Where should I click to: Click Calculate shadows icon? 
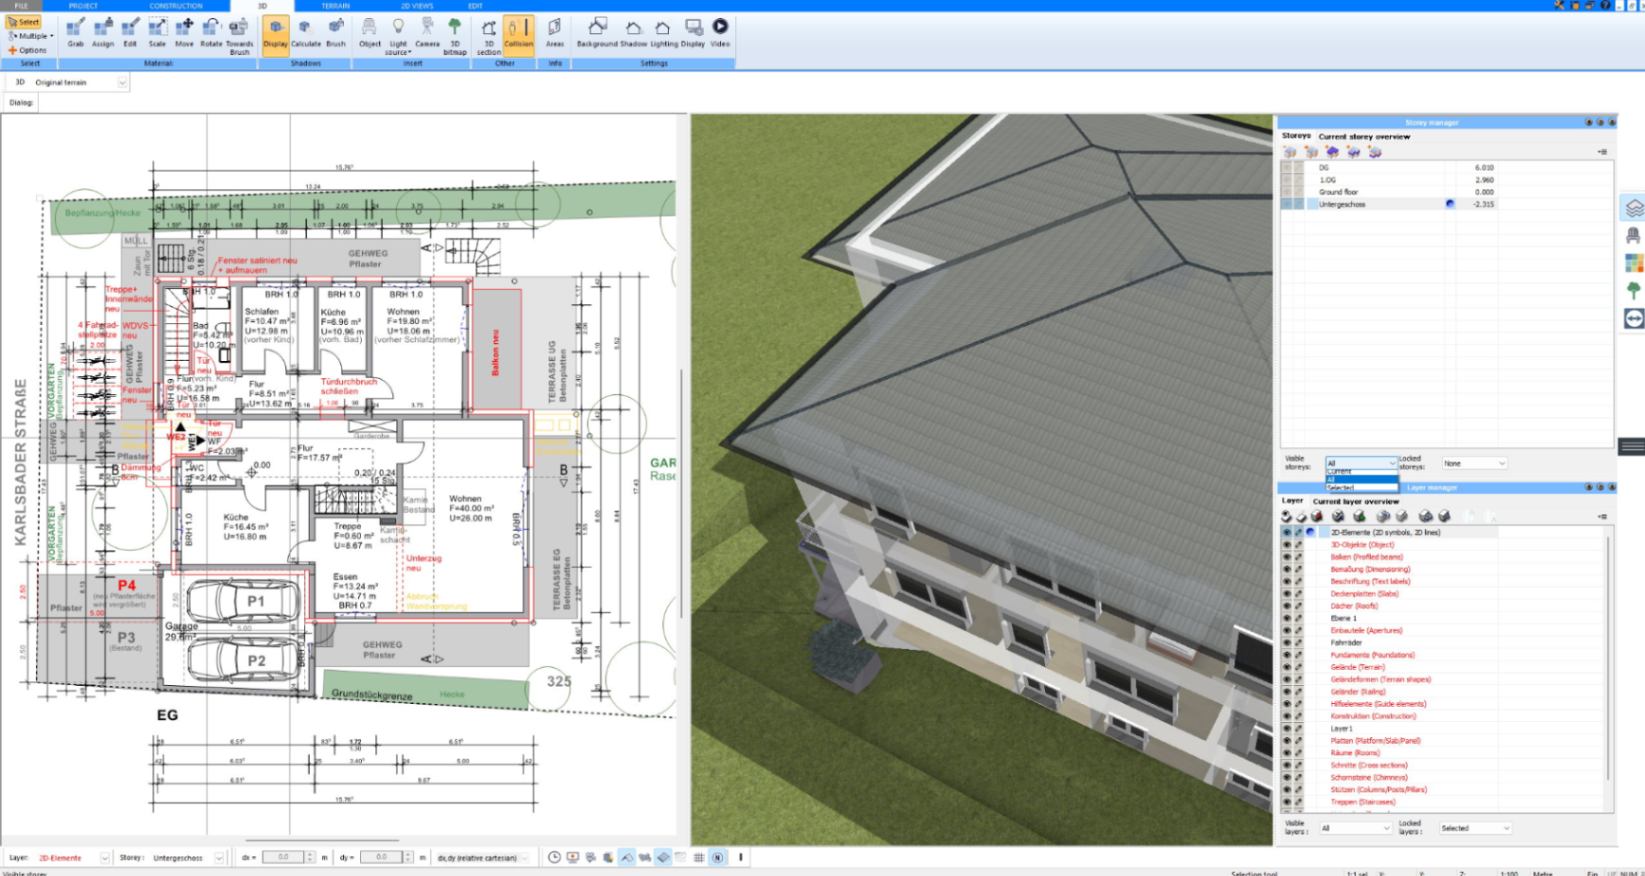pyautogui.click(x=306, y=33)
